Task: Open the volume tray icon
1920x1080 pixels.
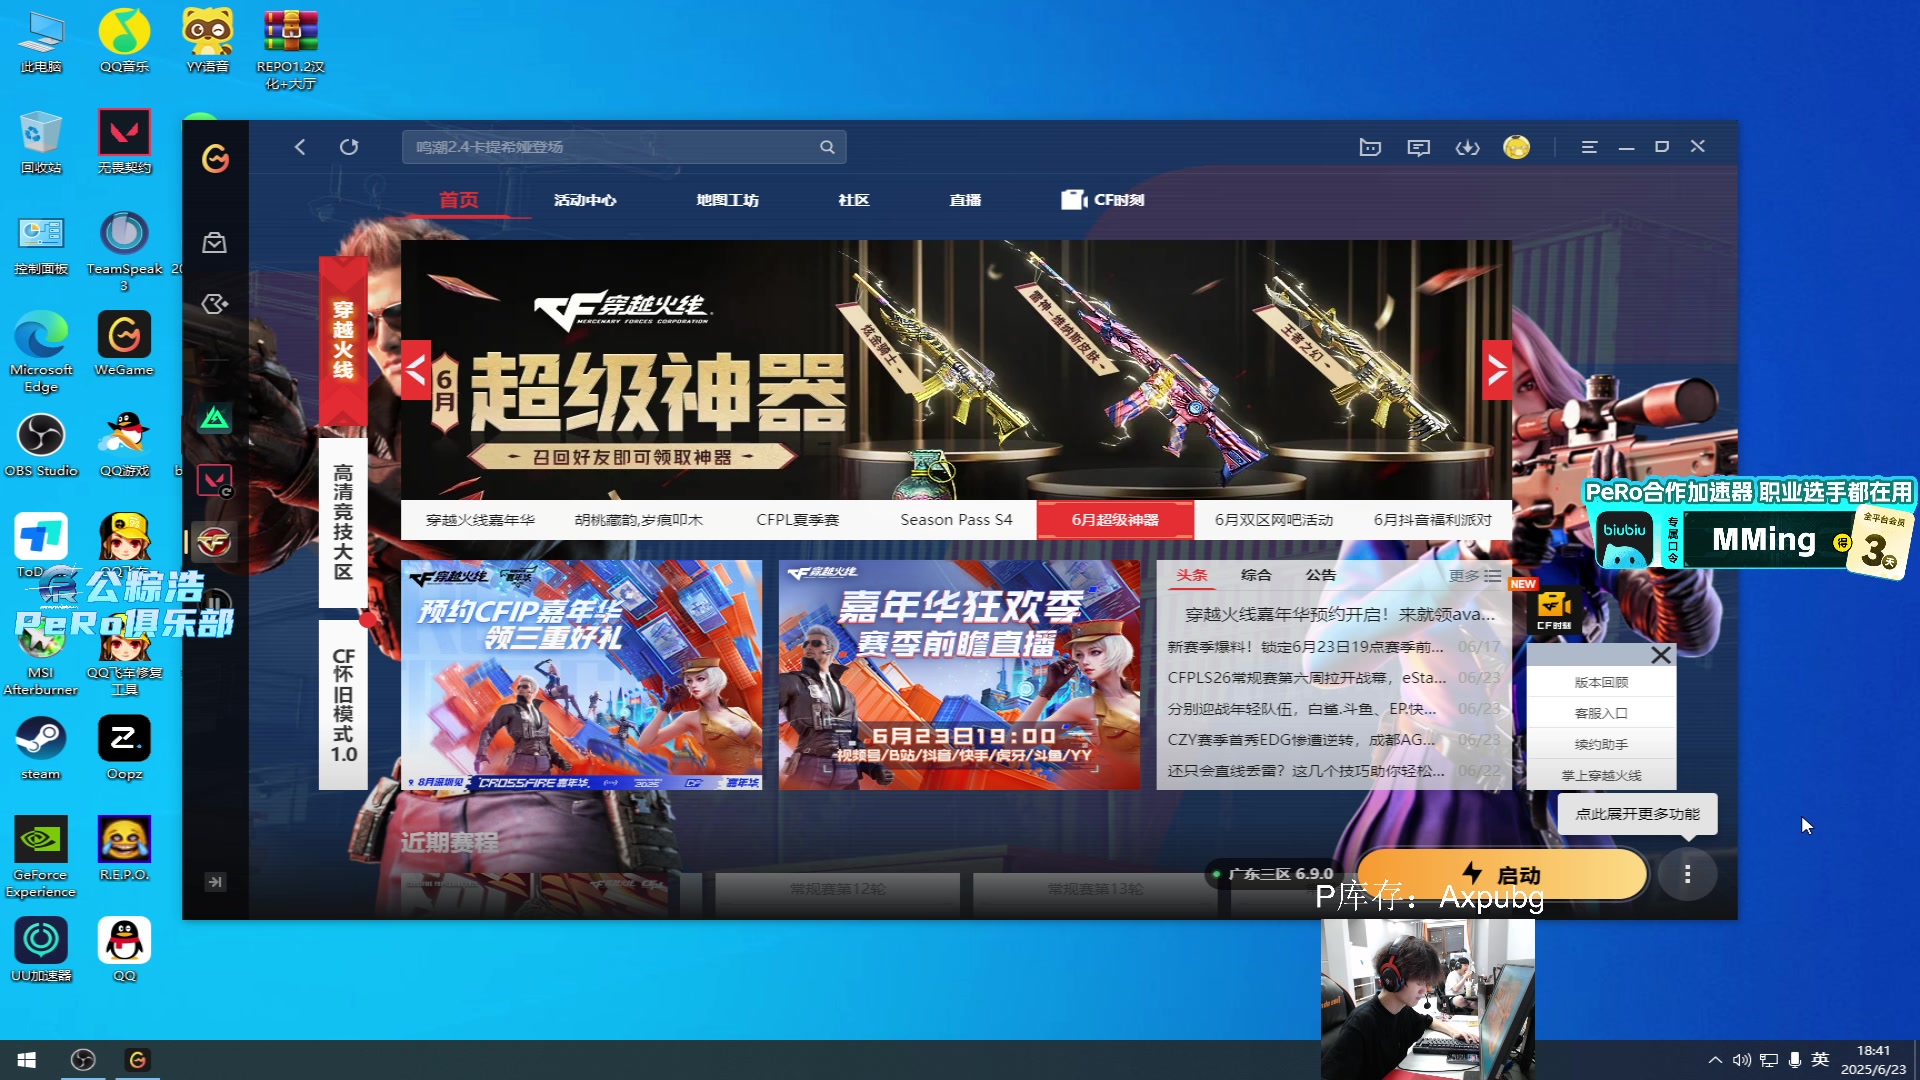Action: [x=1741, y=1060]
